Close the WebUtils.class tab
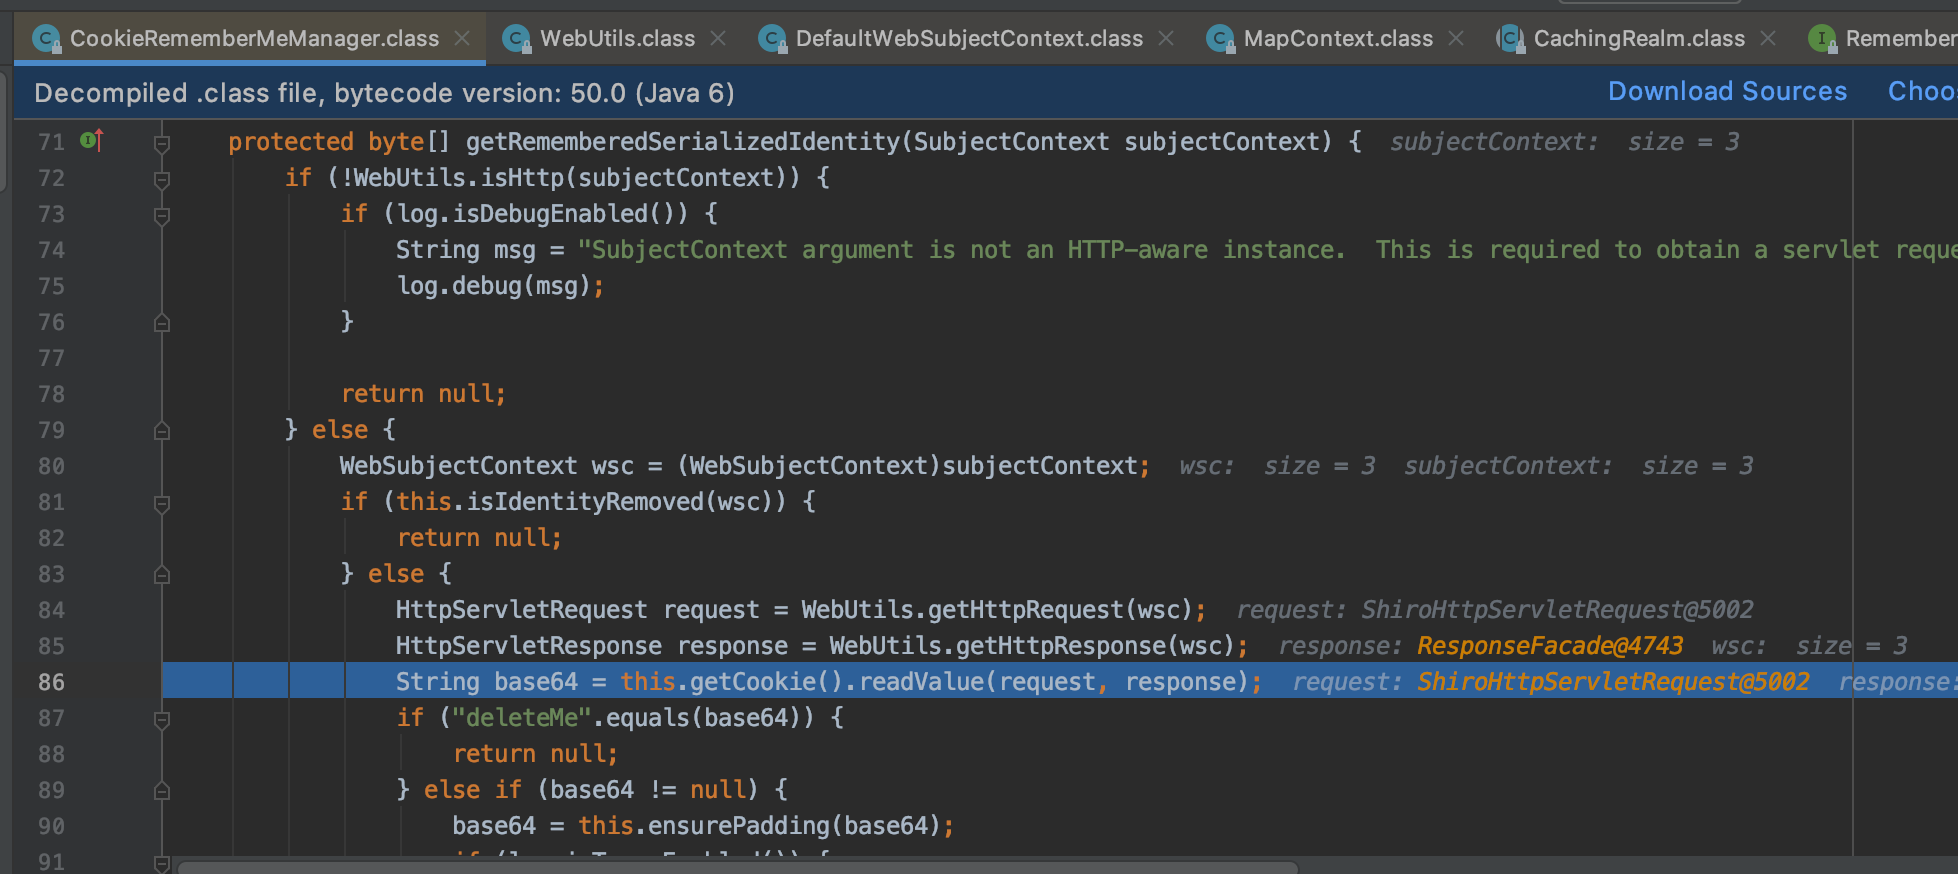Image resolution: width=1958 pixels, height=874 pixels. point(718,38)
